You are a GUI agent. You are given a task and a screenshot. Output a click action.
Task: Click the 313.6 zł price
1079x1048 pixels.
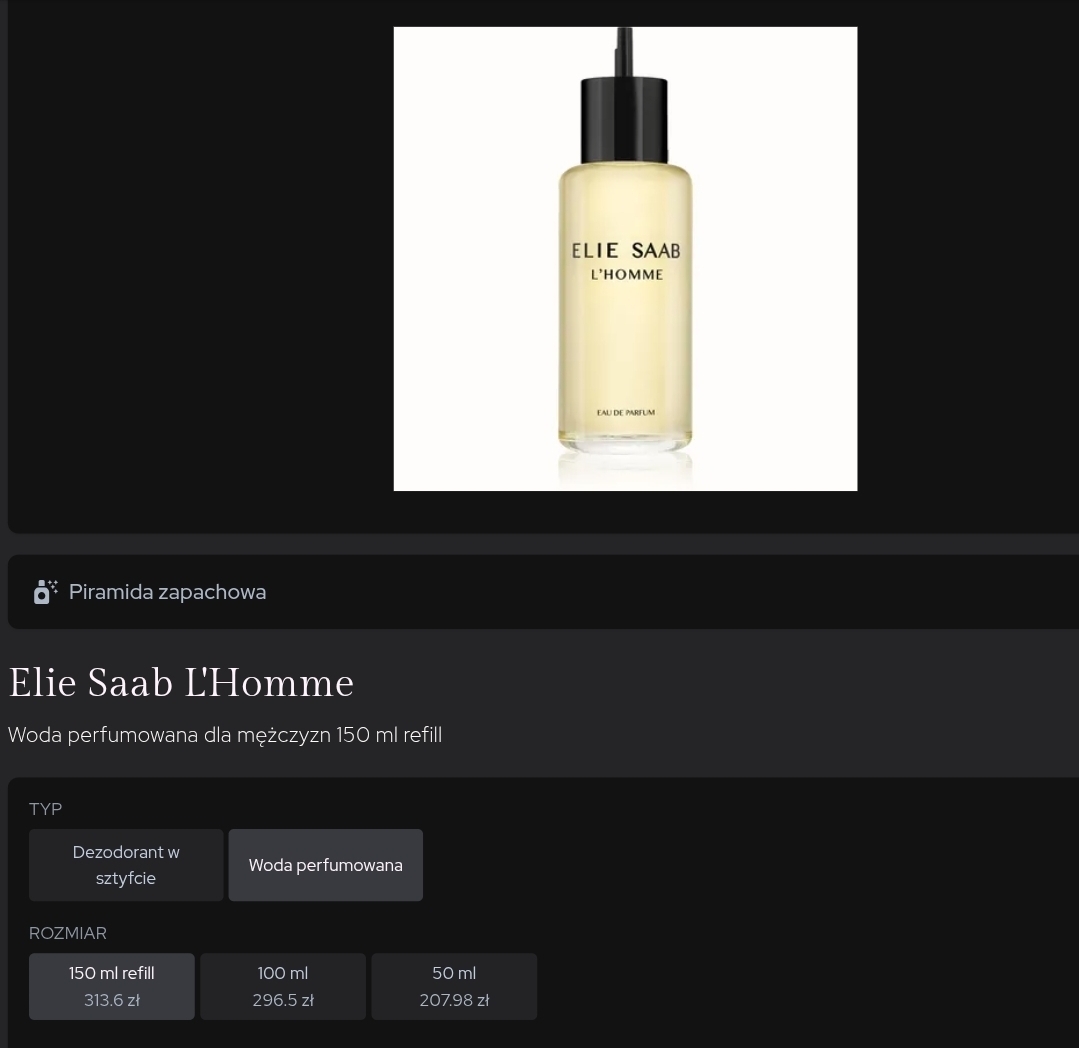[x=111, y=1000]
